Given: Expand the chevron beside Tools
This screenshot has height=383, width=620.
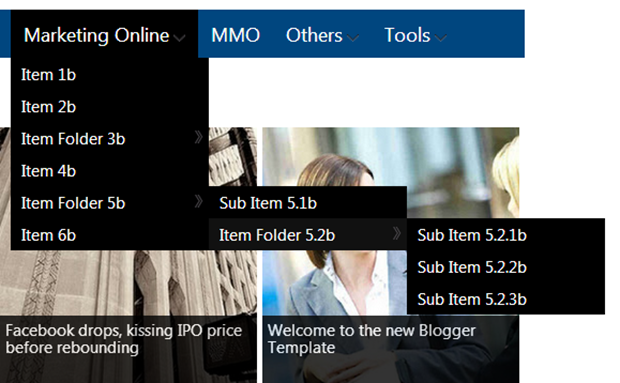Looking at the screenshot, I should [440, 38].
